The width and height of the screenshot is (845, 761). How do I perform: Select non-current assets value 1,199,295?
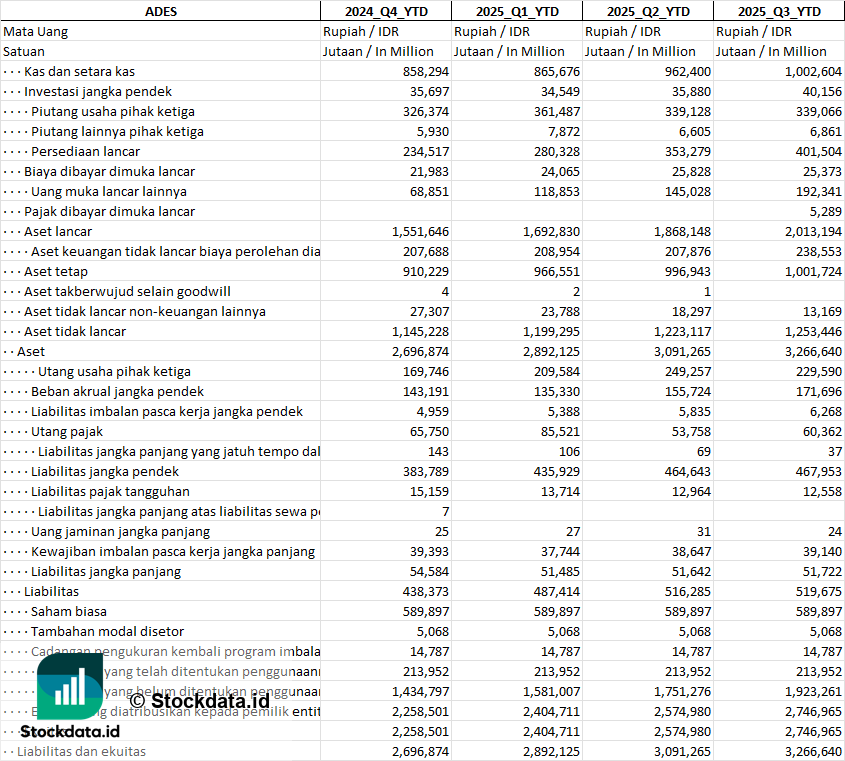tap(551, 330)
